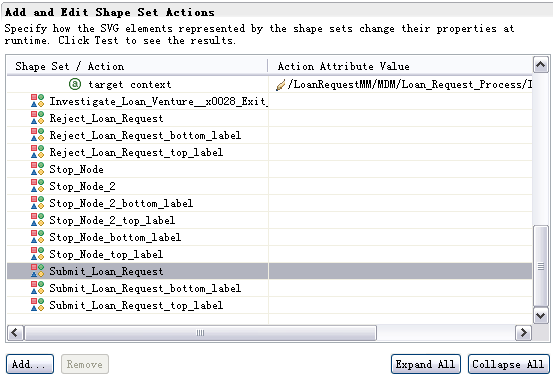The height and width of the screenshot is (376, 553).
Task: Select Stop_Node_2_top_label shape set
Action: pyautogui.click(x=269, y=220)
